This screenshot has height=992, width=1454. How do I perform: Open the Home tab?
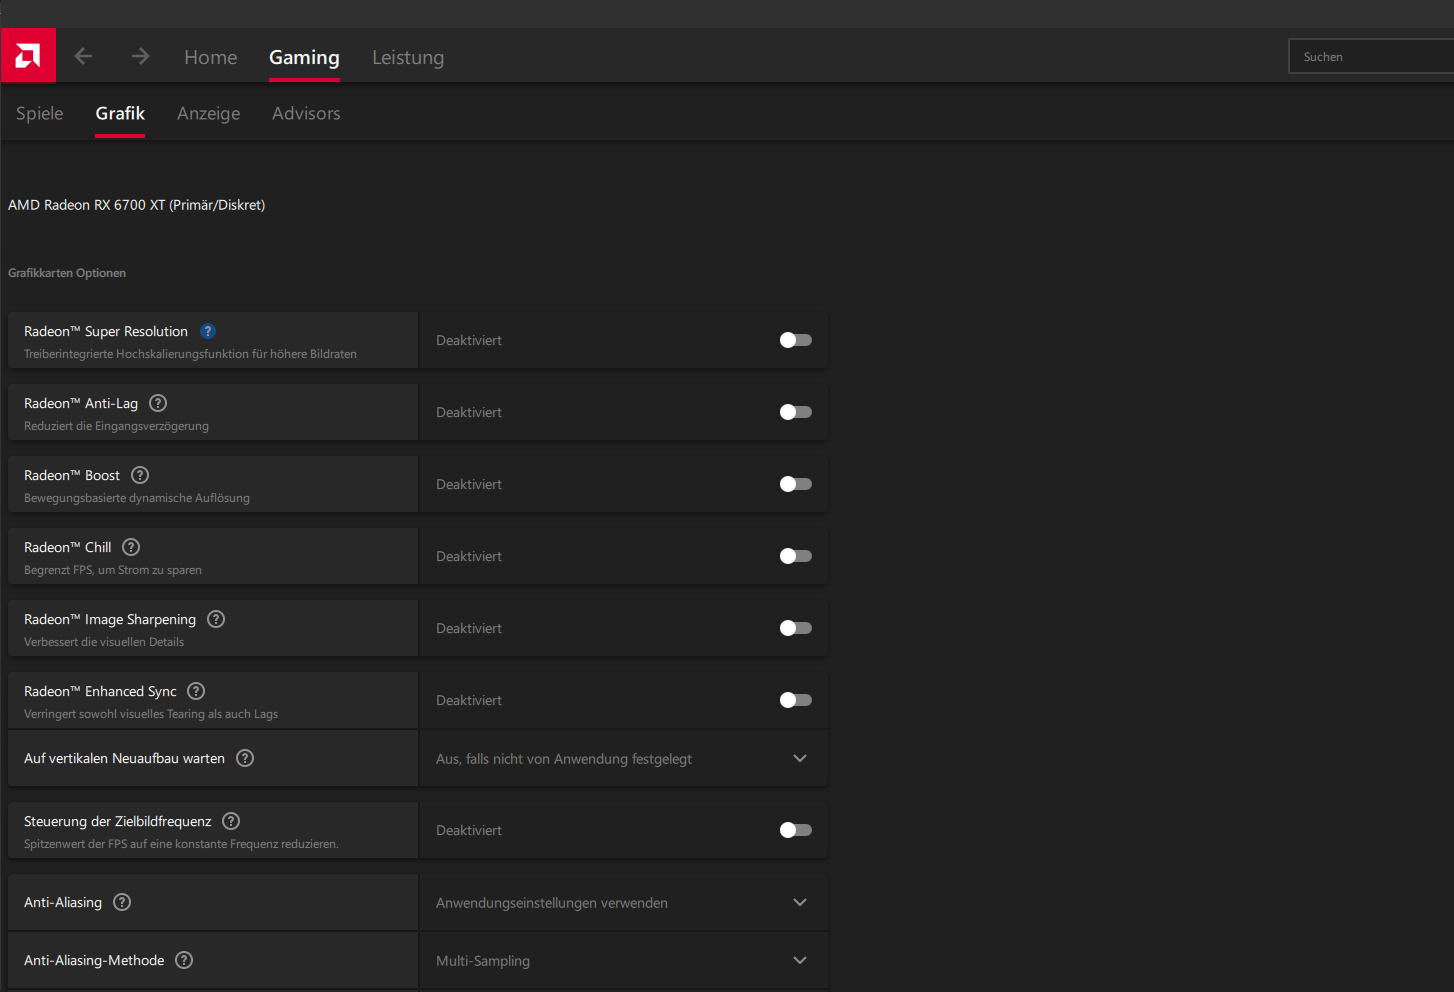point(211,57)
